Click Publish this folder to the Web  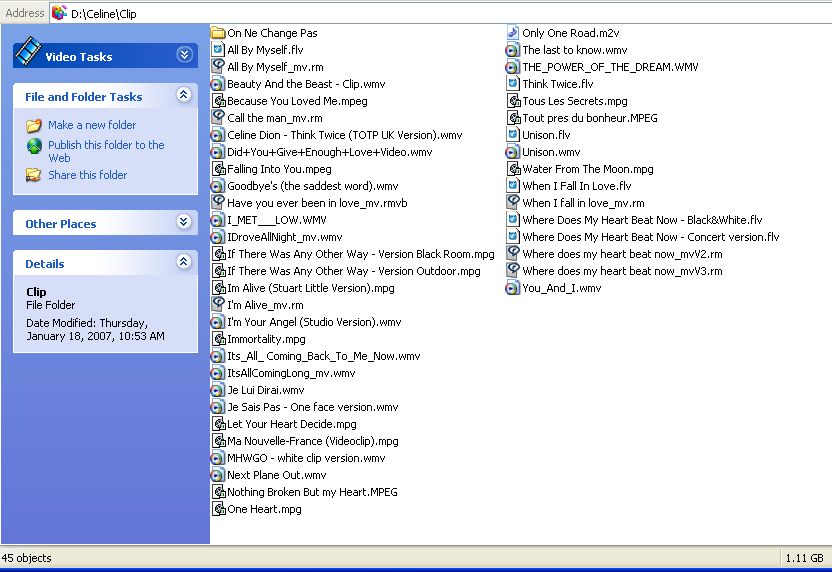tap(106, 151)
